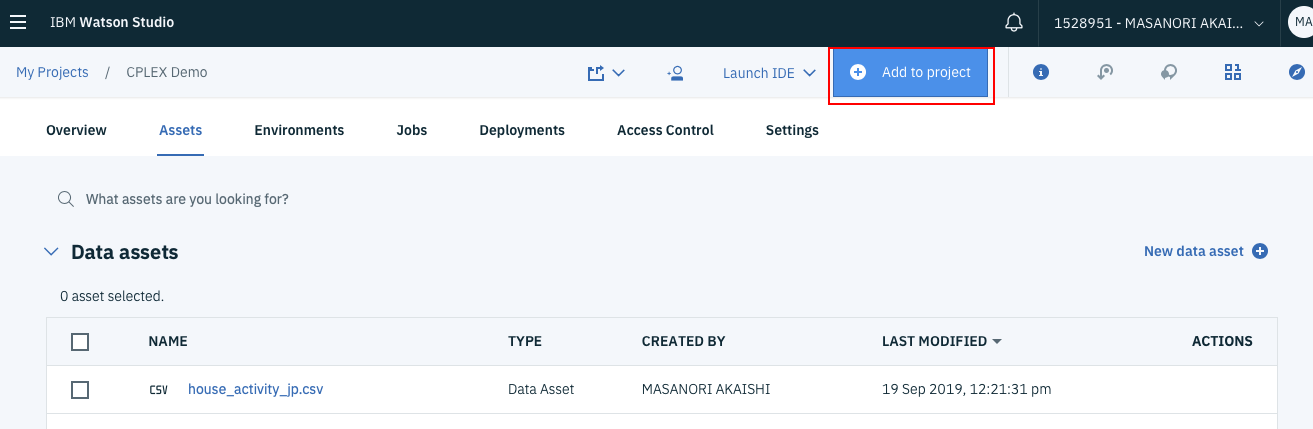Open the information panel icon
The image size is (1313, 429).
tap(1041, 73)
